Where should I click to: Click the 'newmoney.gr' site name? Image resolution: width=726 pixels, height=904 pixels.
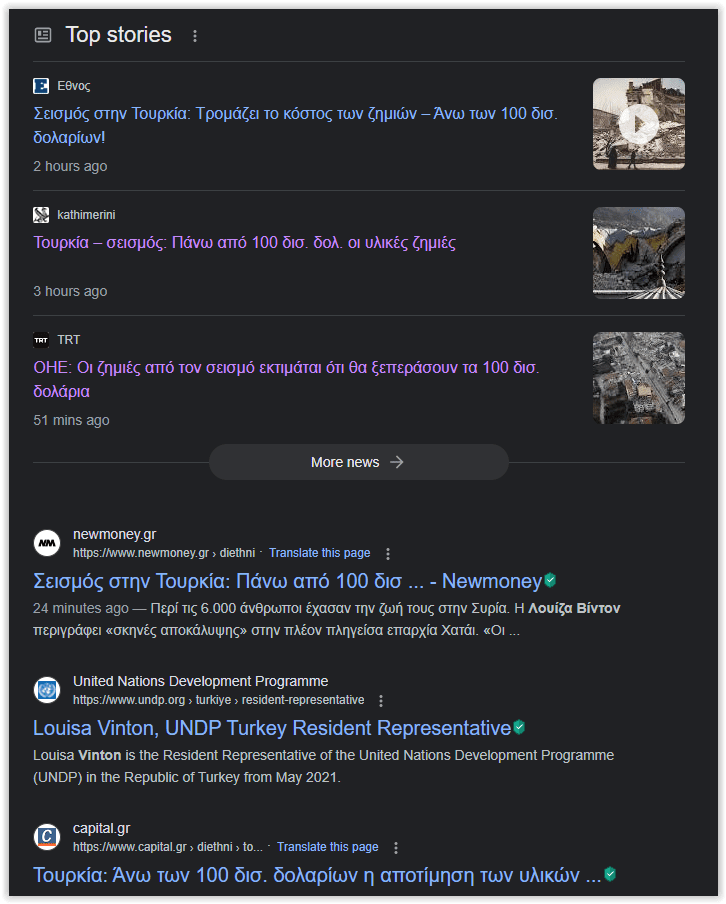click(x=115, y=534)
